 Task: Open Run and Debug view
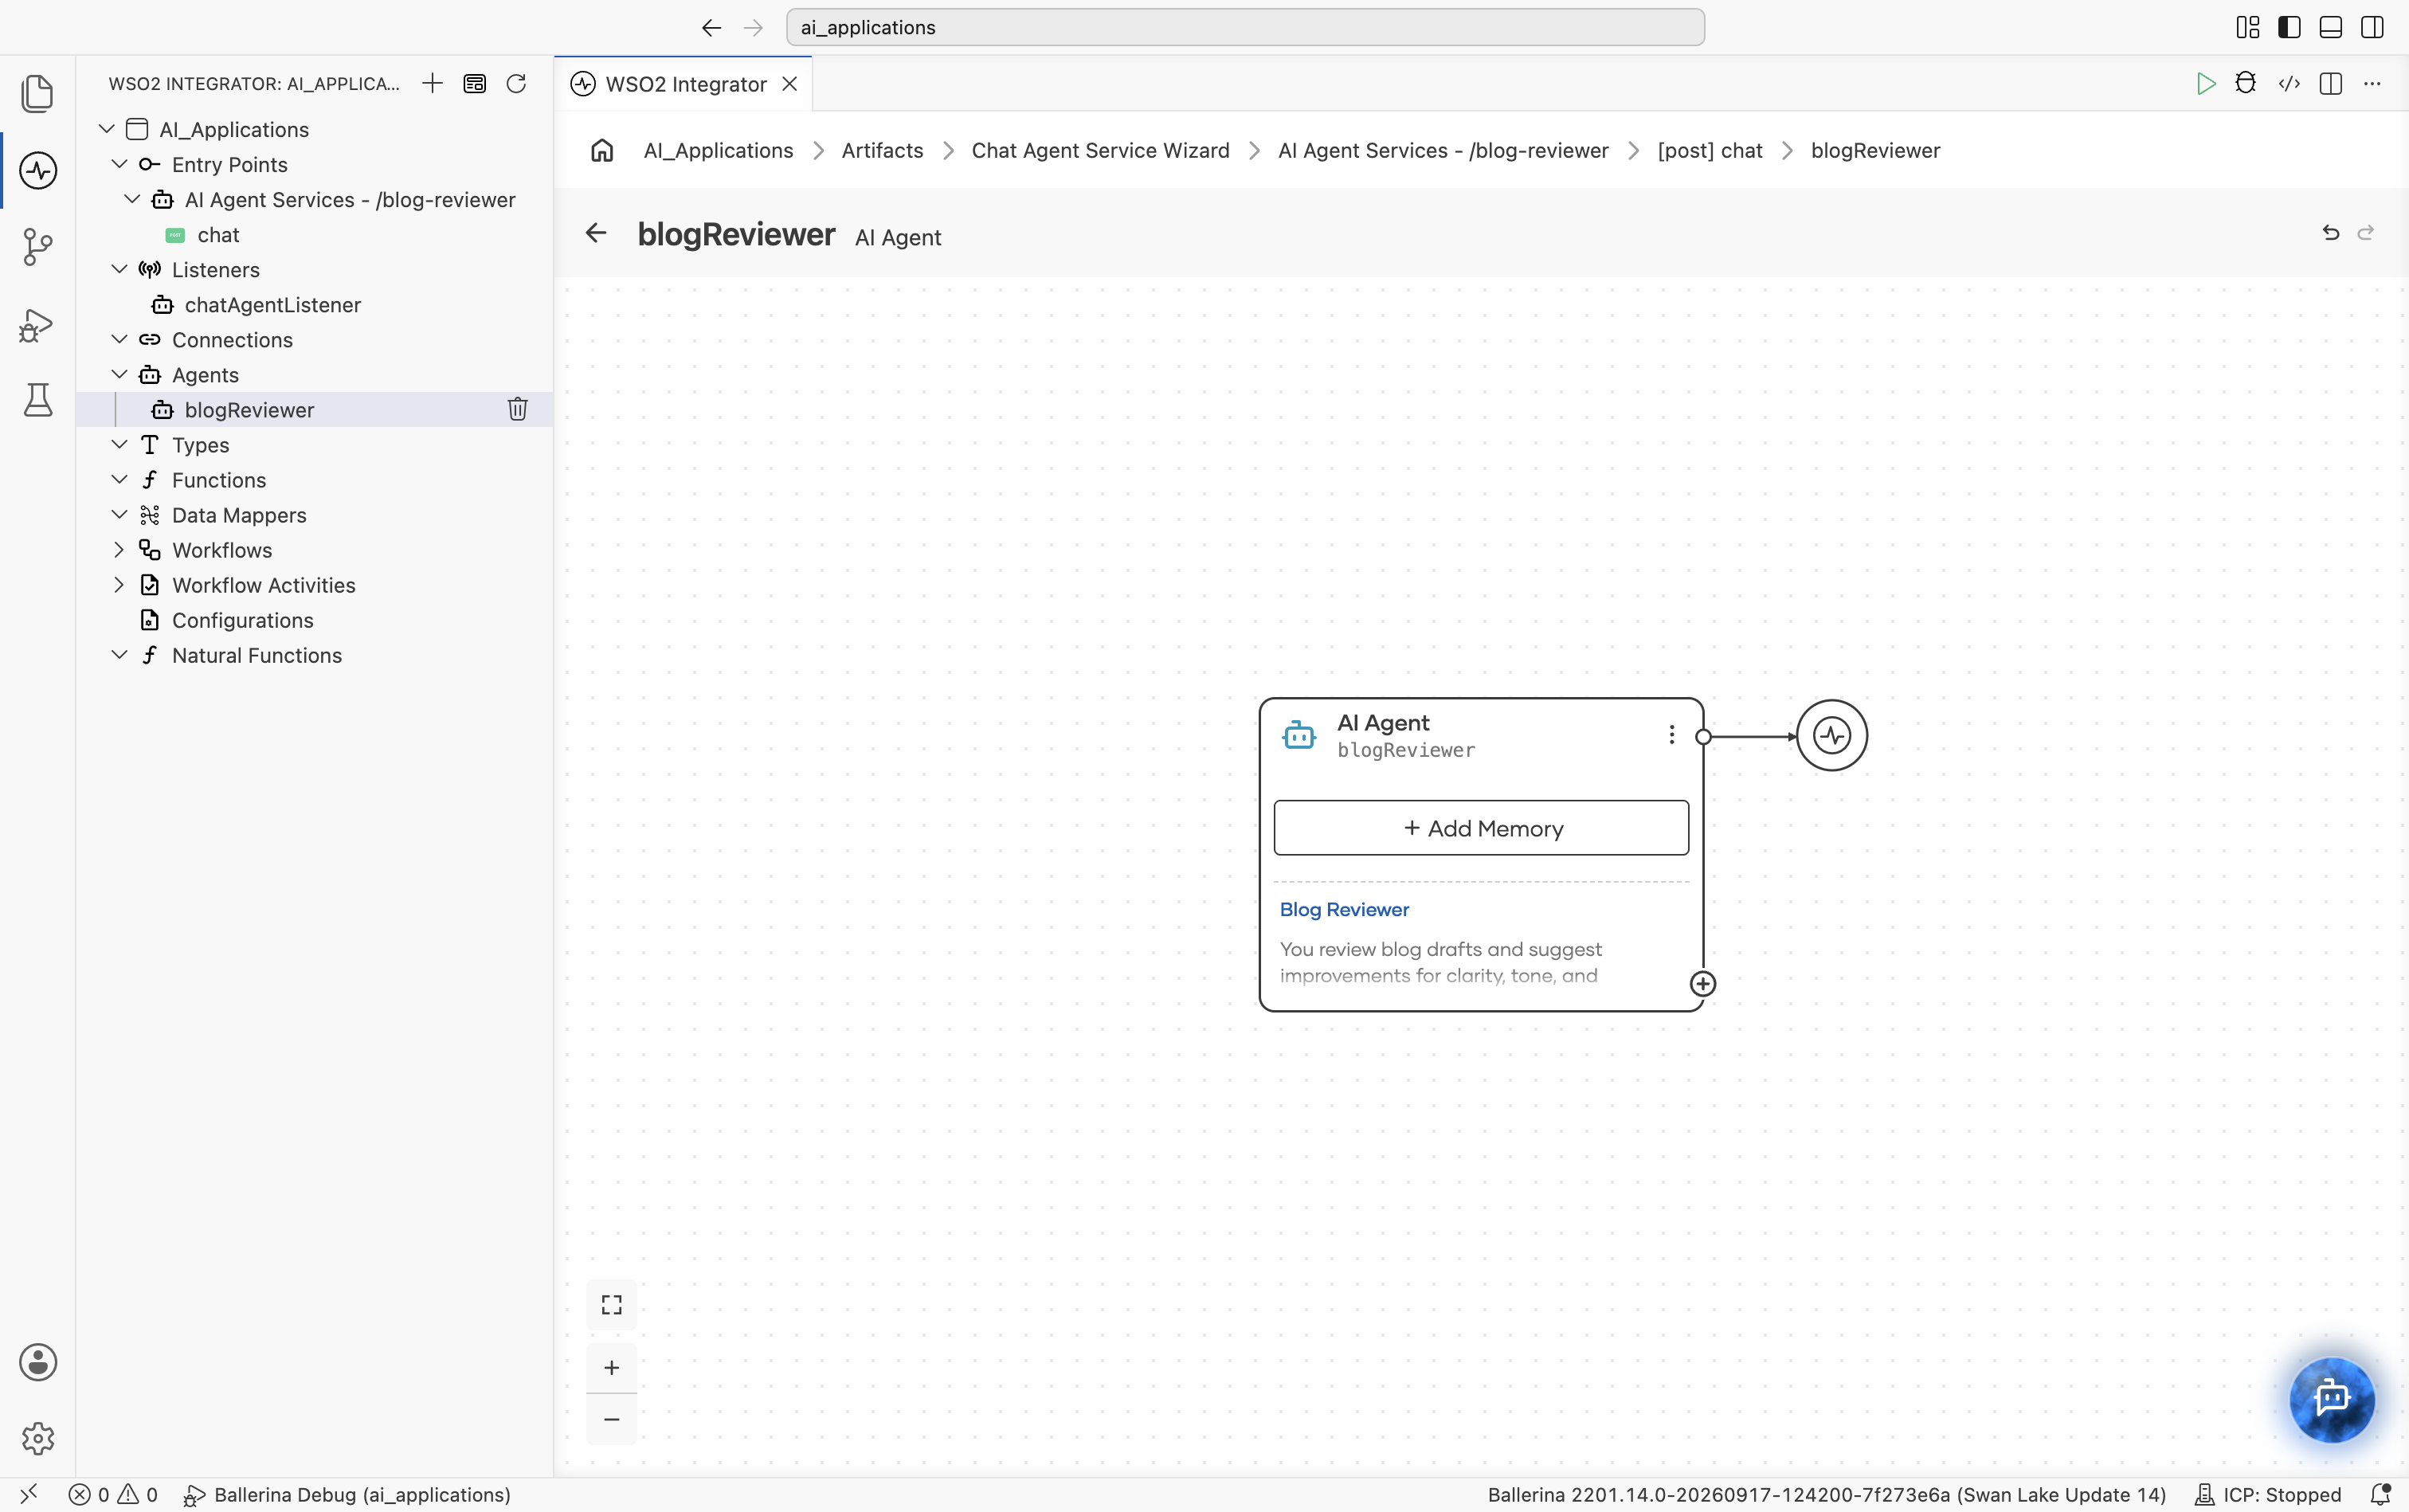[x=37, y=325]
